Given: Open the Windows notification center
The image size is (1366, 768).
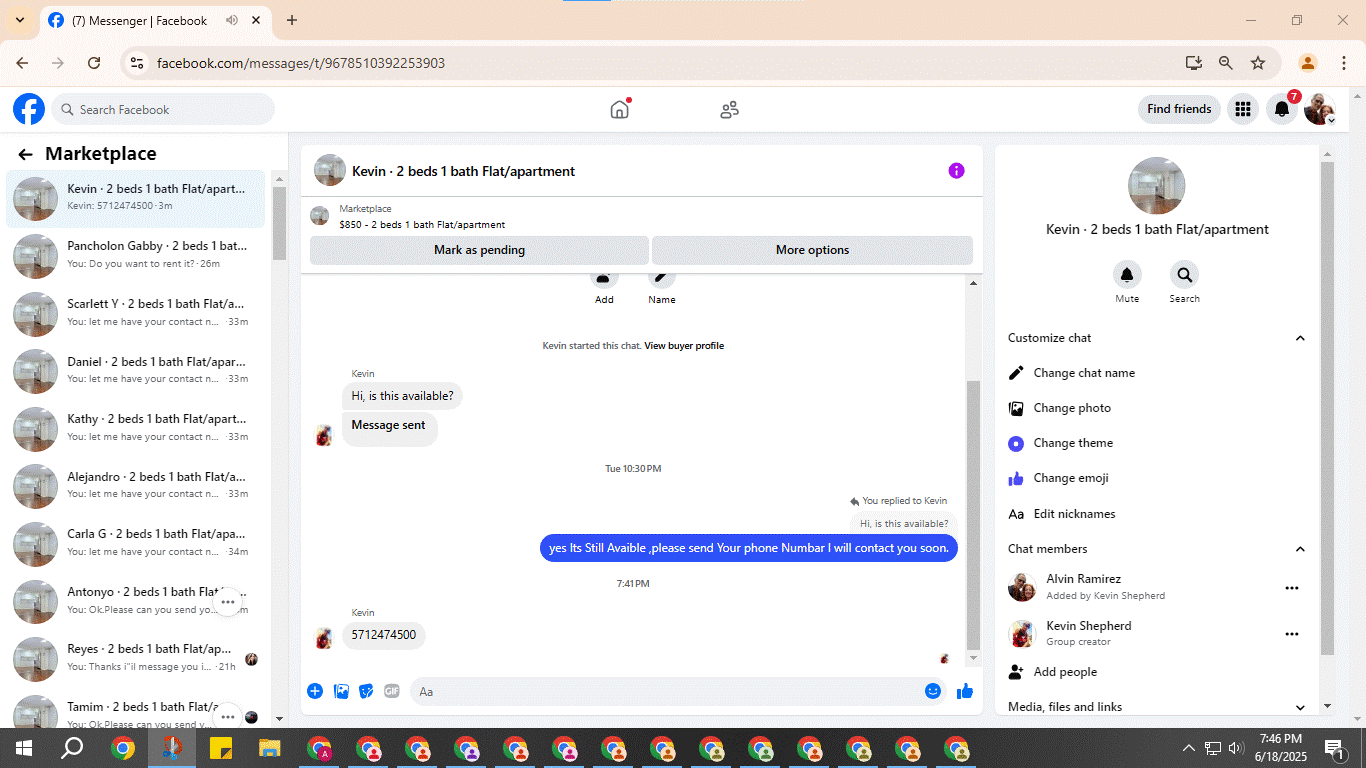Looking at the screenshot, I should [1334, 748].
